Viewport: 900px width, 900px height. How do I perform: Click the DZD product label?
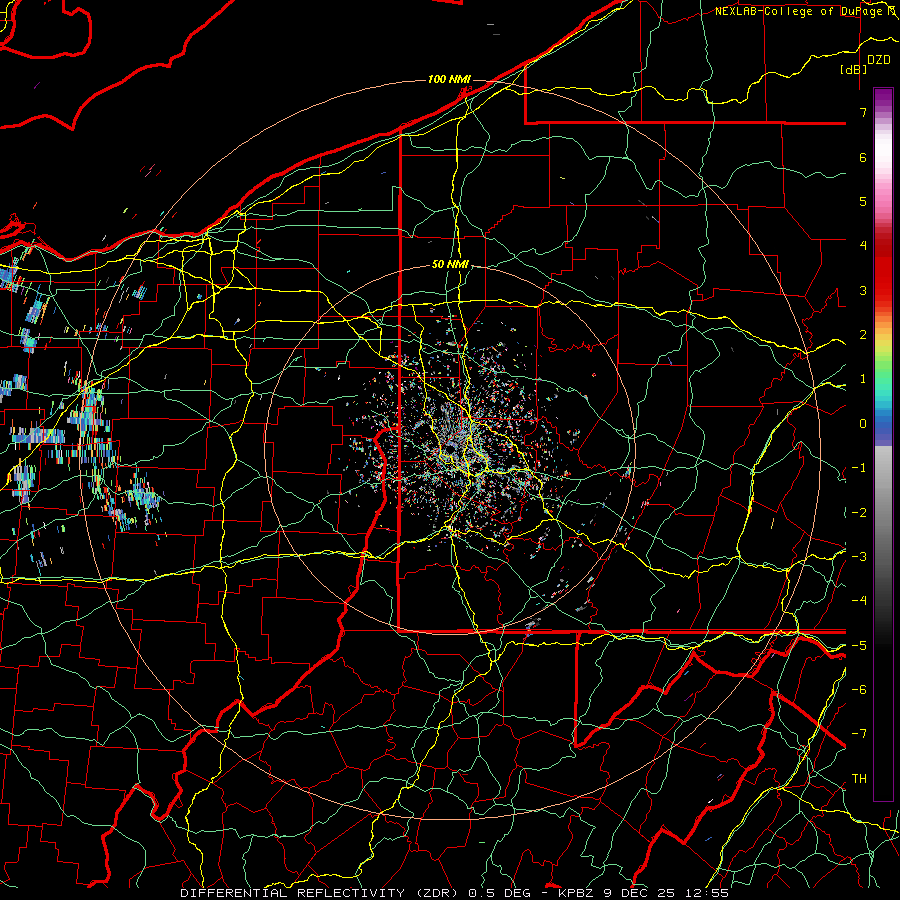879,59
